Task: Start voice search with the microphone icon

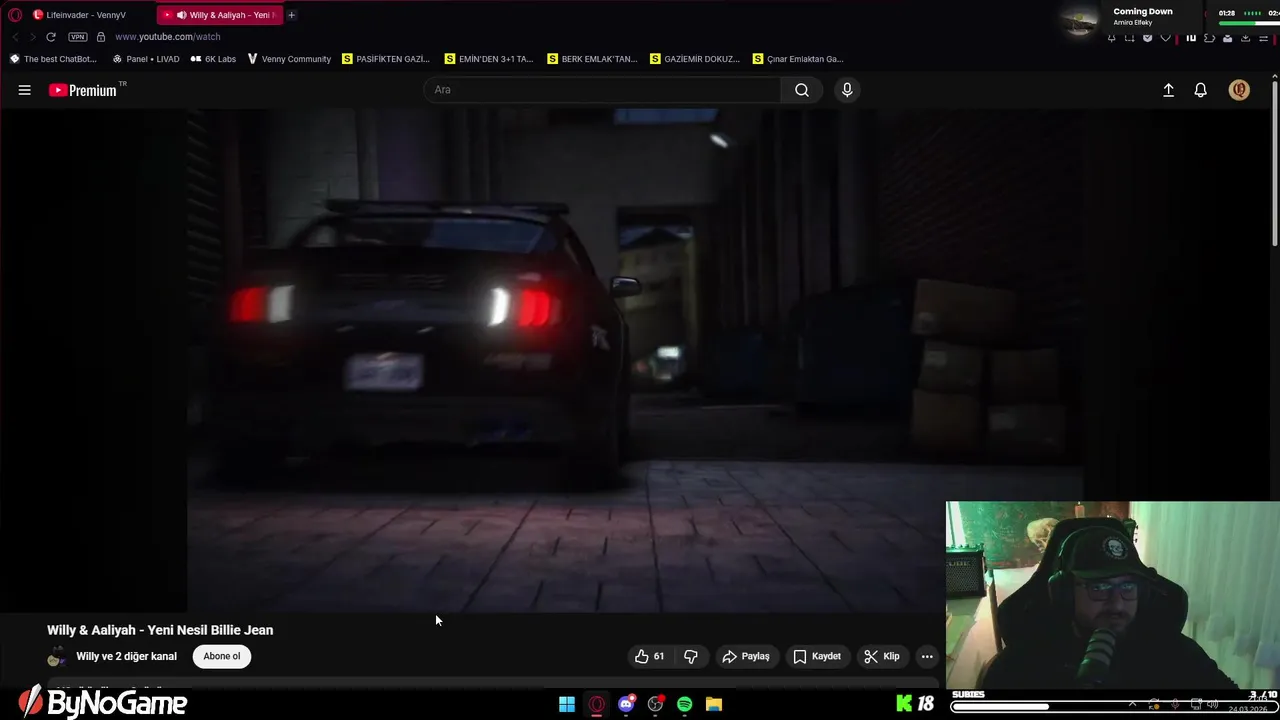Action: [847, 90]
